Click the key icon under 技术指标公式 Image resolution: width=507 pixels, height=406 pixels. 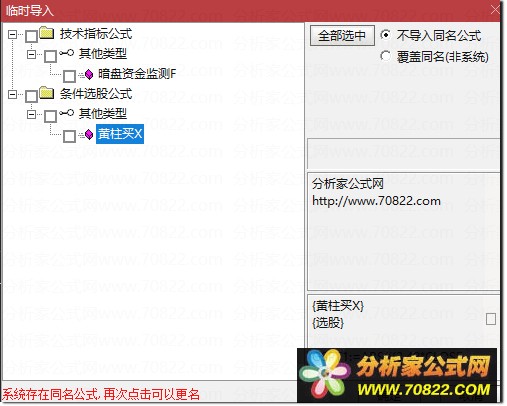(66, 53)
